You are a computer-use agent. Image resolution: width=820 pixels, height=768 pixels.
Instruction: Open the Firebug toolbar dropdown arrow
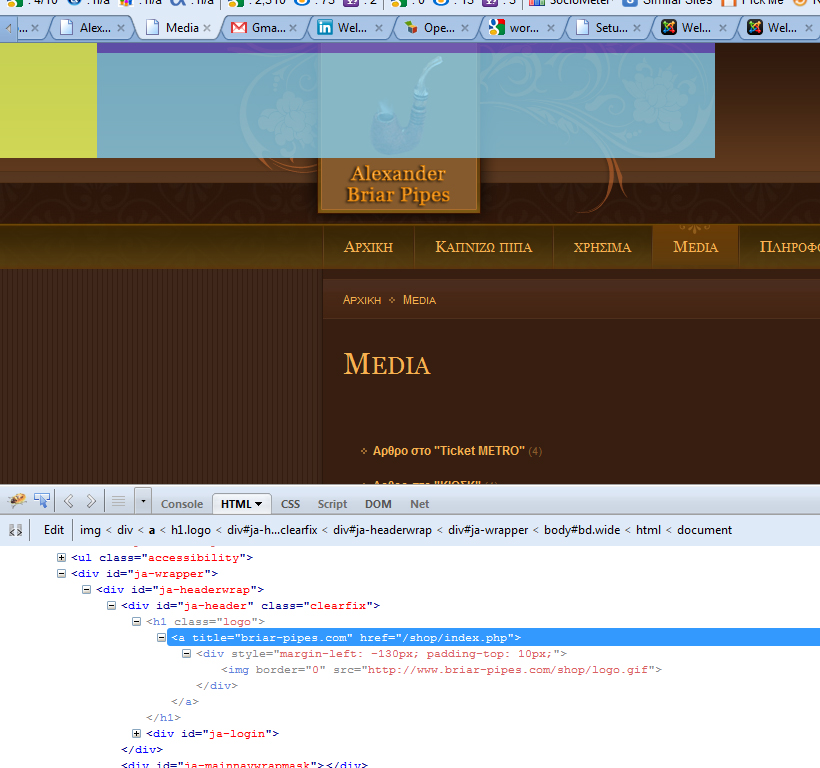143,501
